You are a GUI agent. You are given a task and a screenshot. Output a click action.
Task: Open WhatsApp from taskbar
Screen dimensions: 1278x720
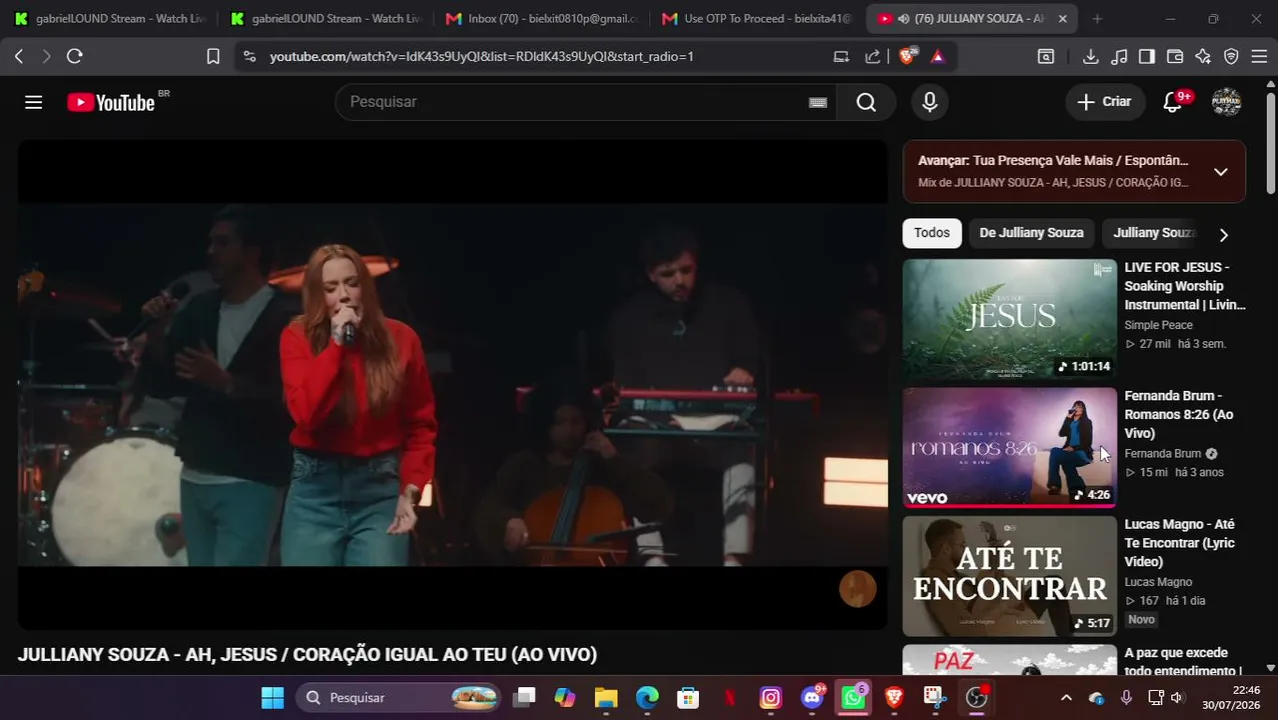click(x=853, y=698)
